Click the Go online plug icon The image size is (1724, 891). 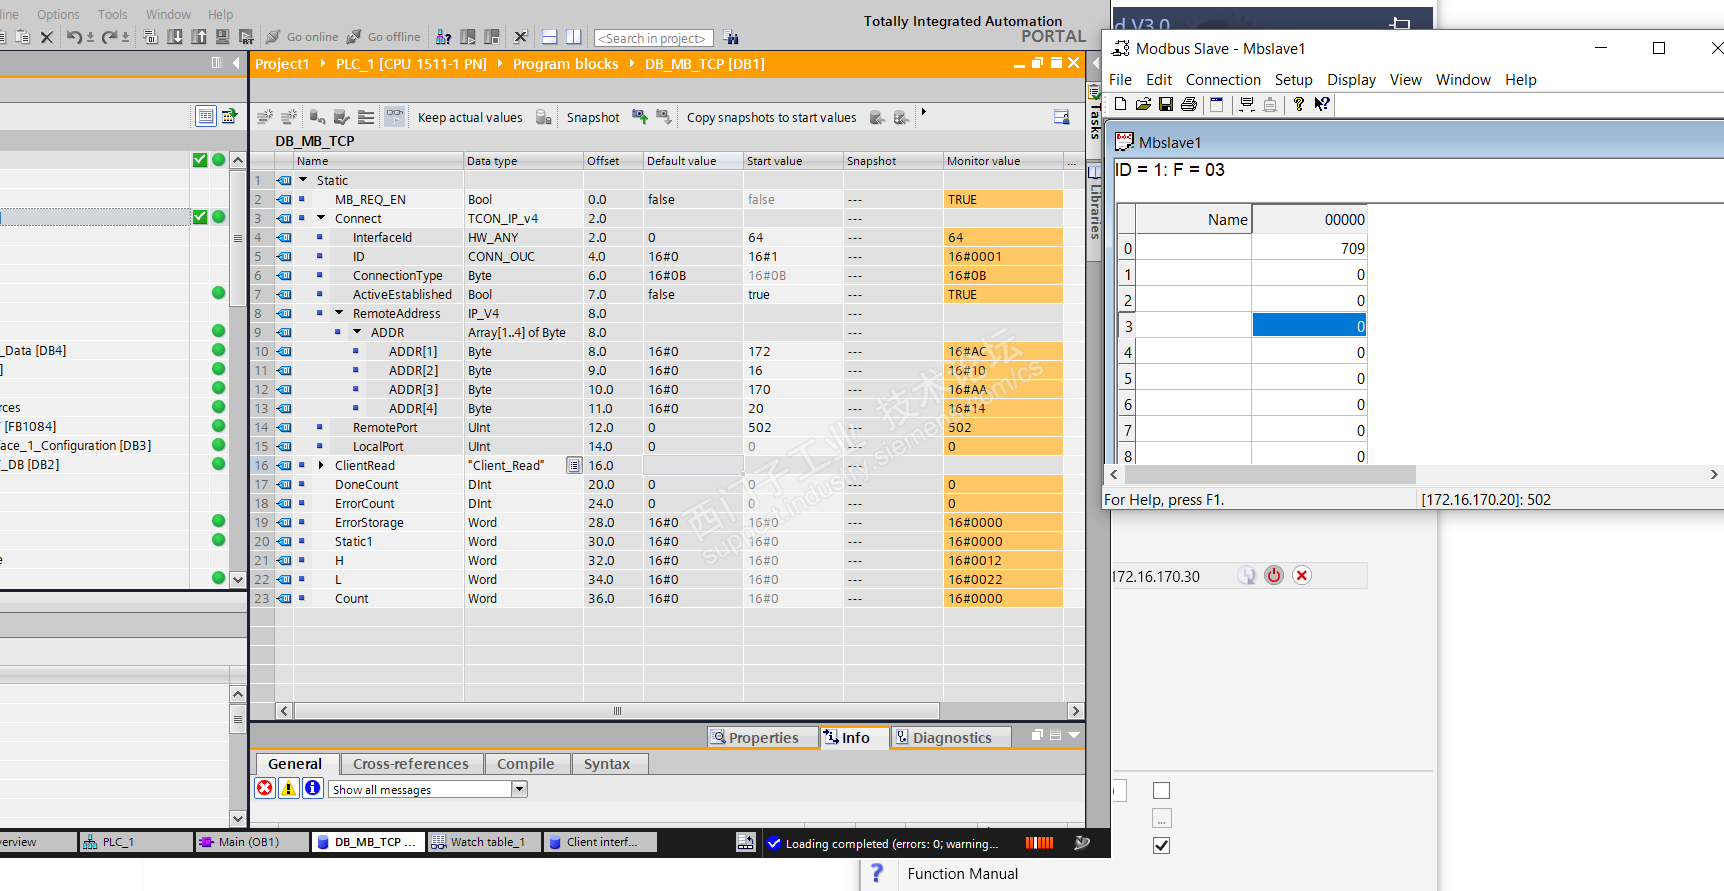click(273, 37)
